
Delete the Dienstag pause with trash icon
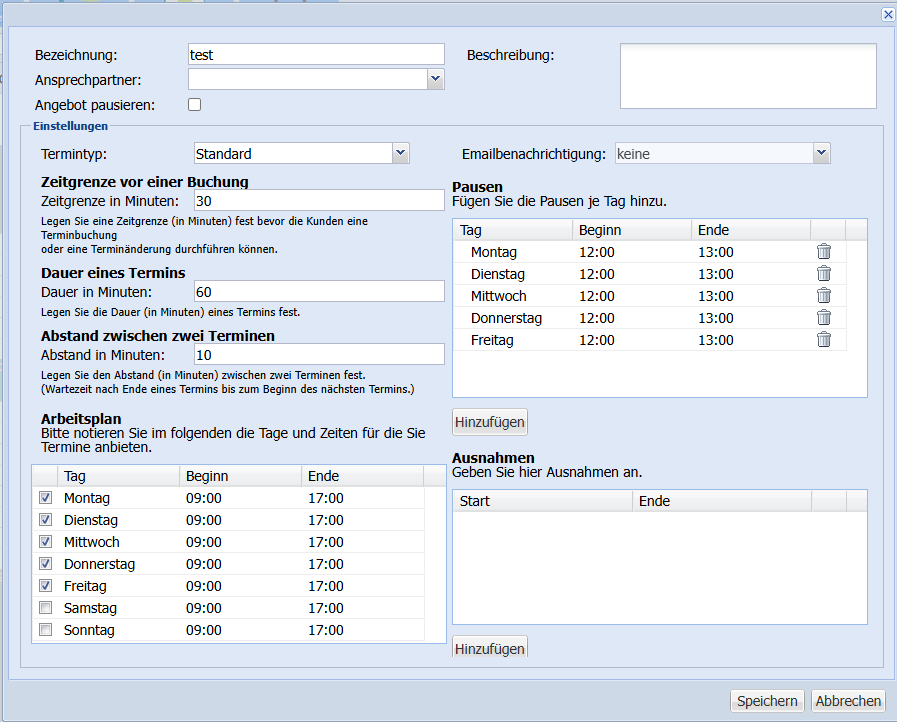click(824, 274)
